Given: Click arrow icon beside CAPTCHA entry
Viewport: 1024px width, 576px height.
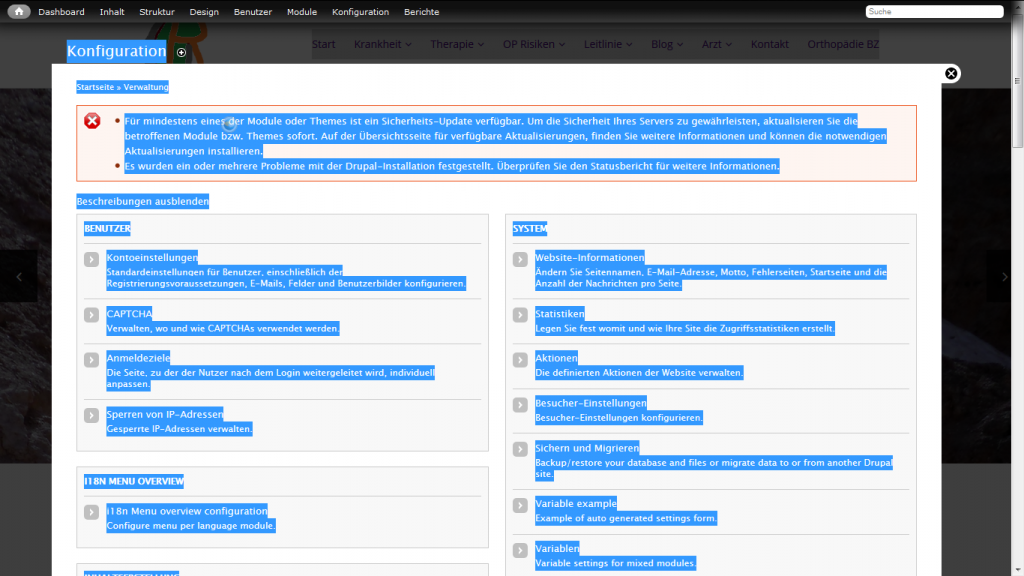Looking at the screenshot, I should pyautogui.click(x=92, y=315).
